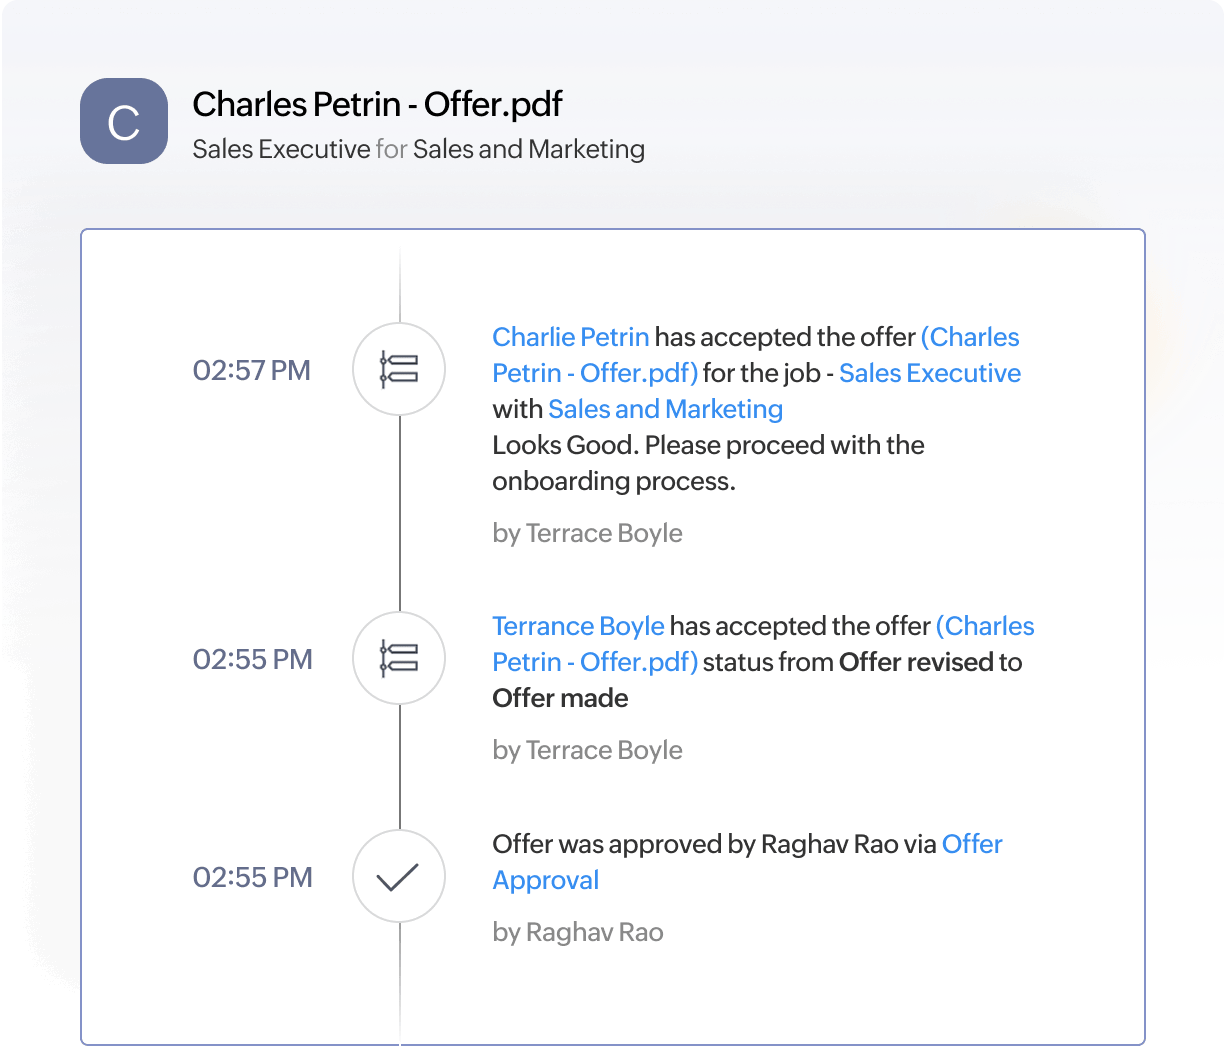Click the 'by Raghav Rao' attribution text

(x=577, y=932)
